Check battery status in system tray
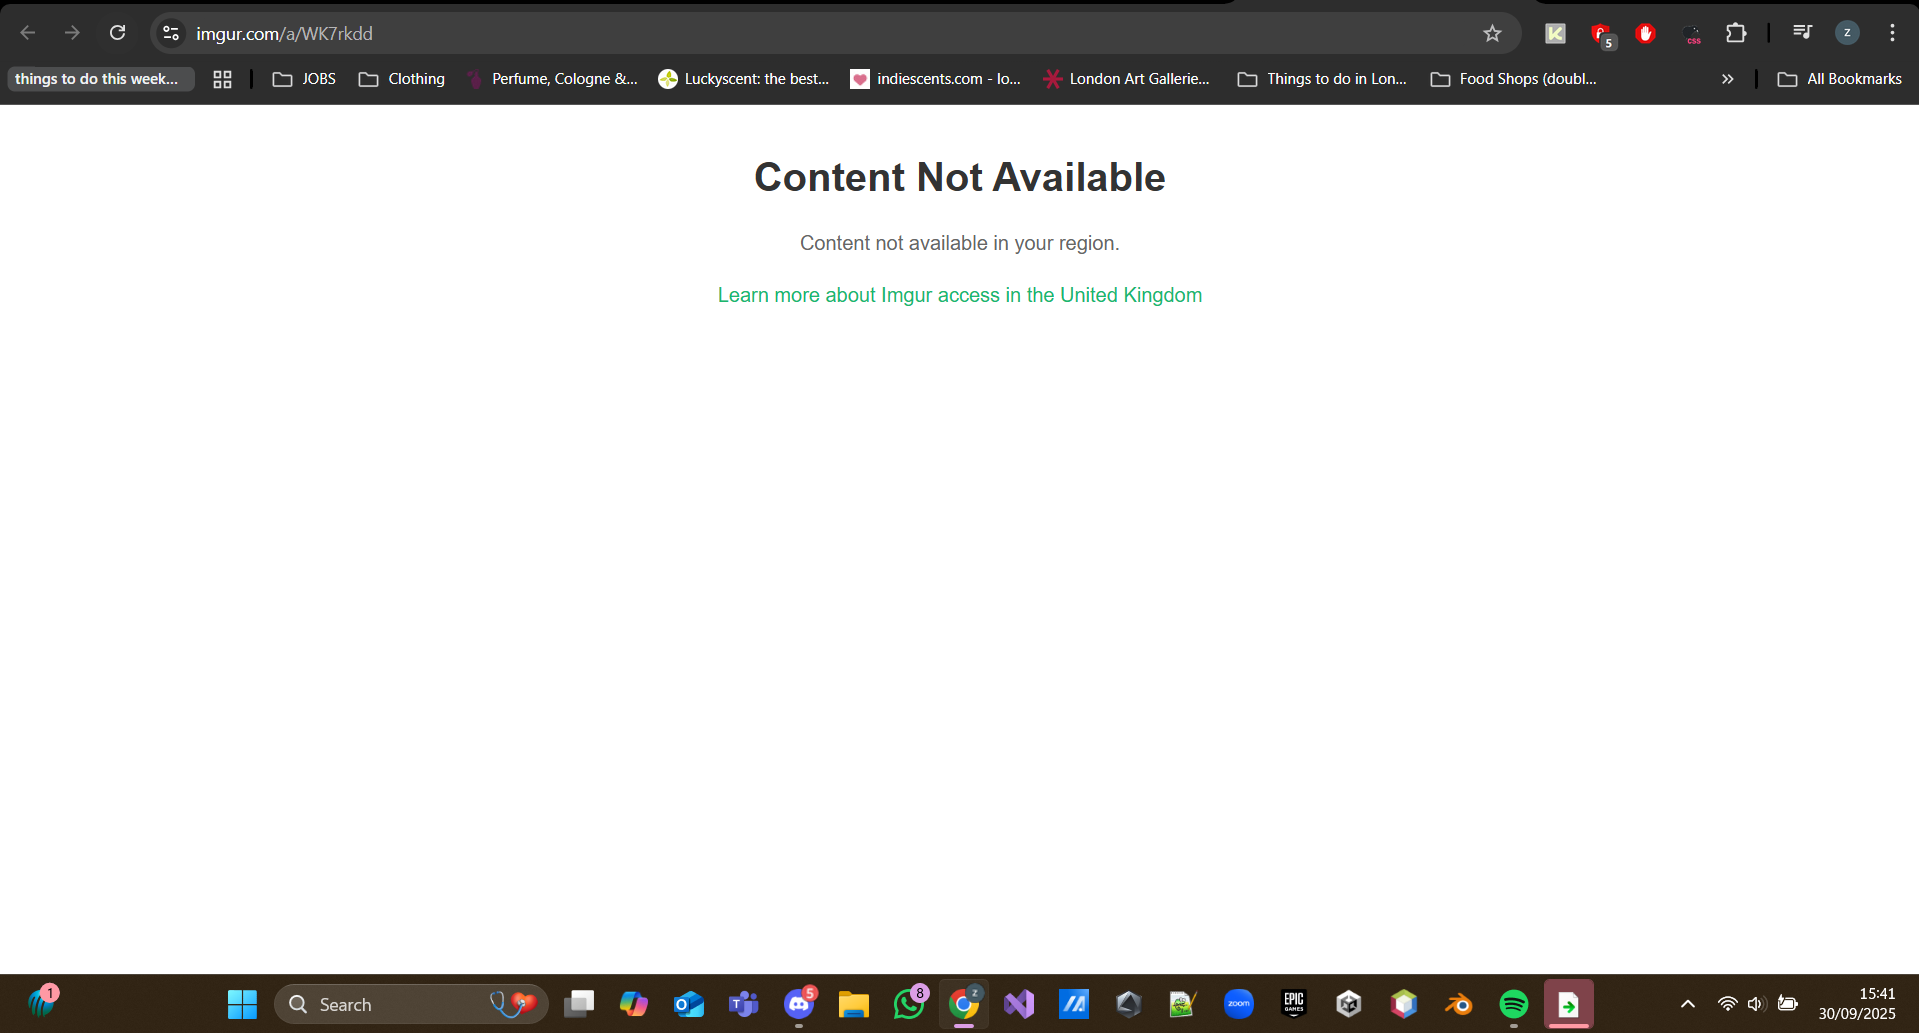 click(1788, 1004)
